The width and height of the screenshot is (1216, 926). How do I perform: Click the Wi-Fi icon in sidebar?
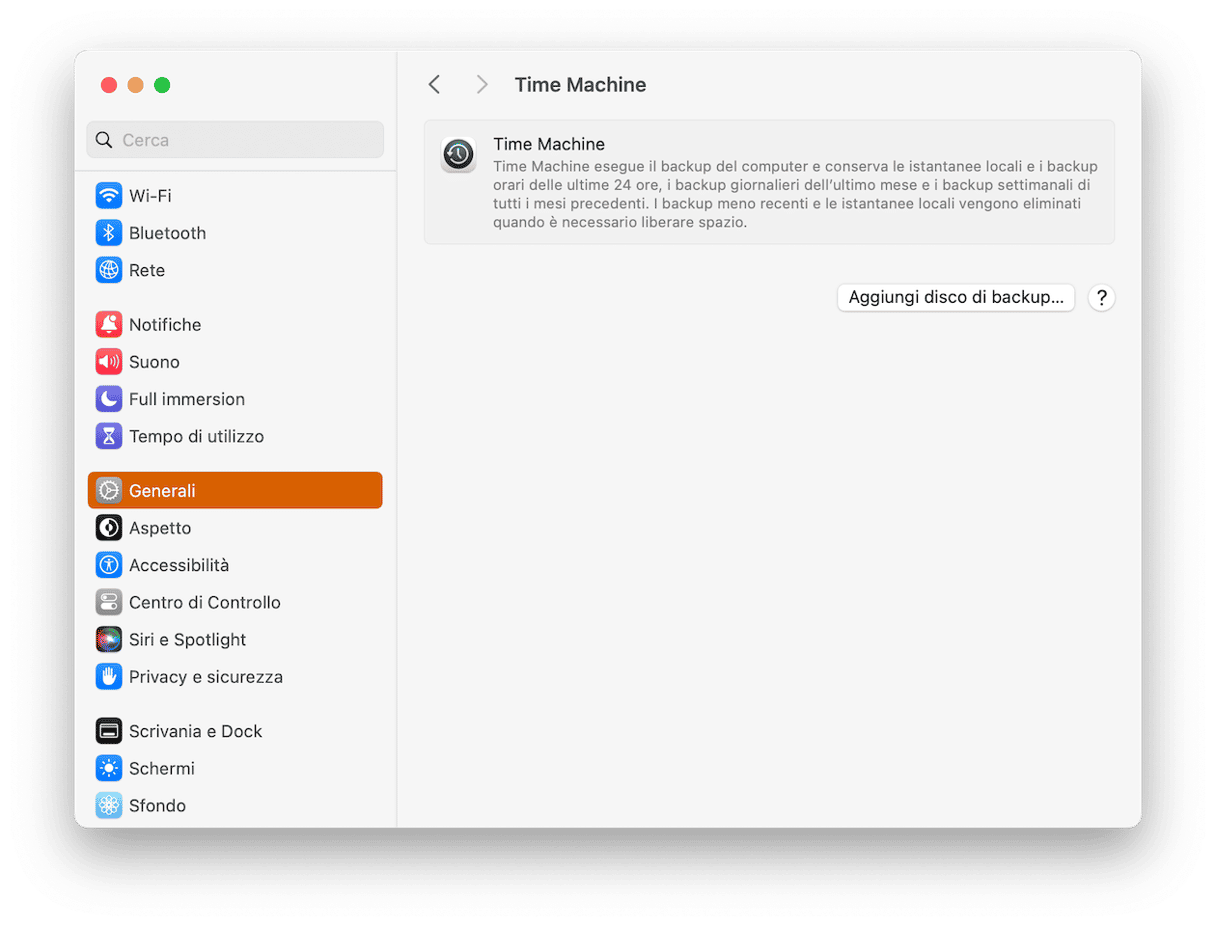(x=109, y=196)
